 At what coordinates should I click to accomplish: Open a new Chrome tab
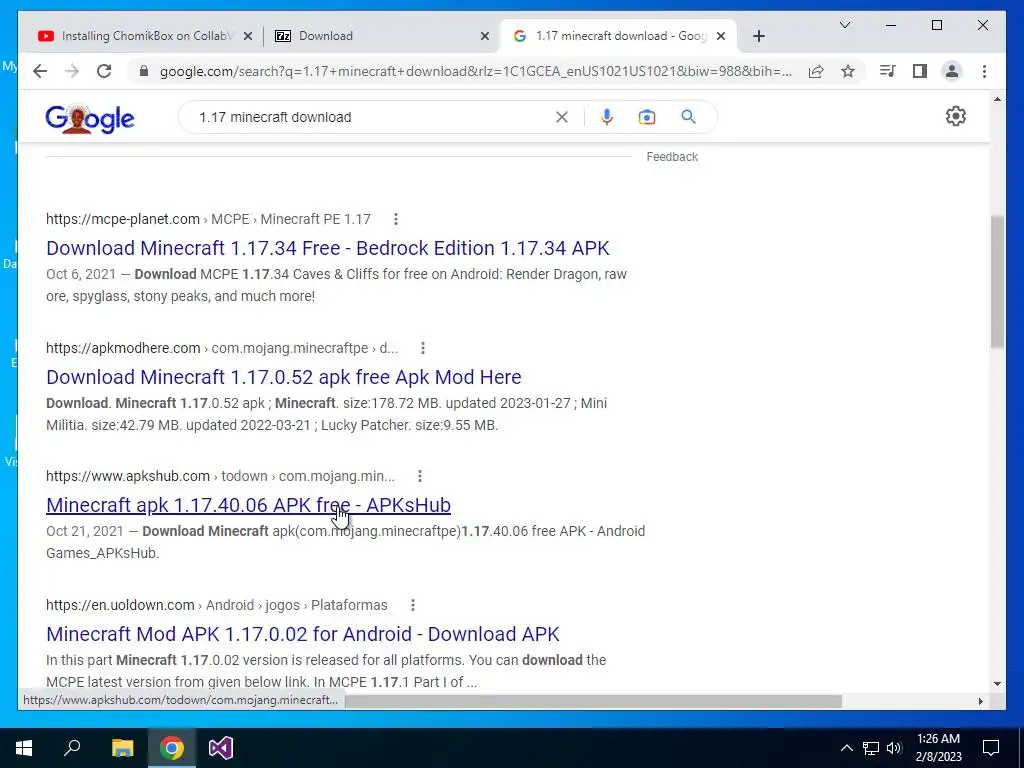[x=758, y=36]
